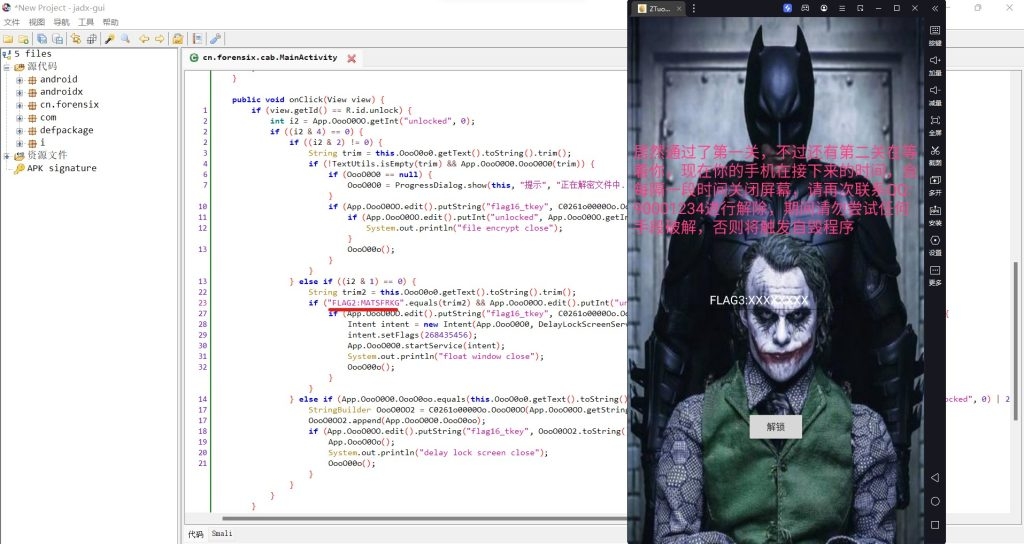1024x544 pixels.
Task: Click the emulator screenshot scissors (截图) icon
Action: [935, 155]
